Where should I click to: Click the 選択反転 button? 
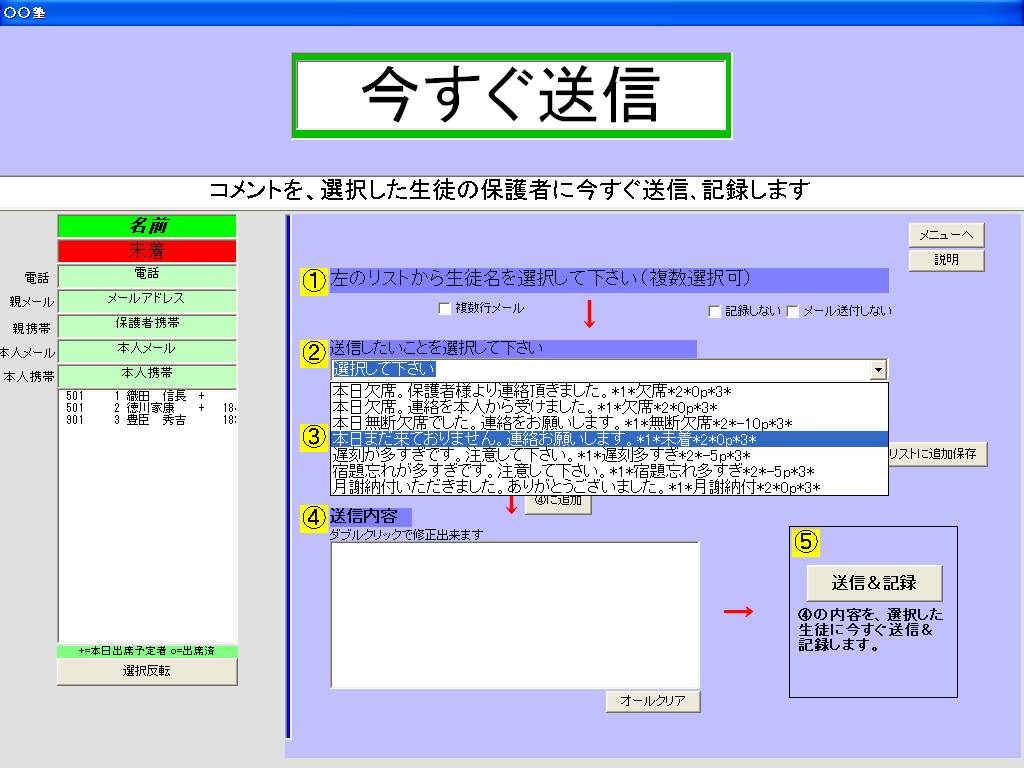point(147,671)
